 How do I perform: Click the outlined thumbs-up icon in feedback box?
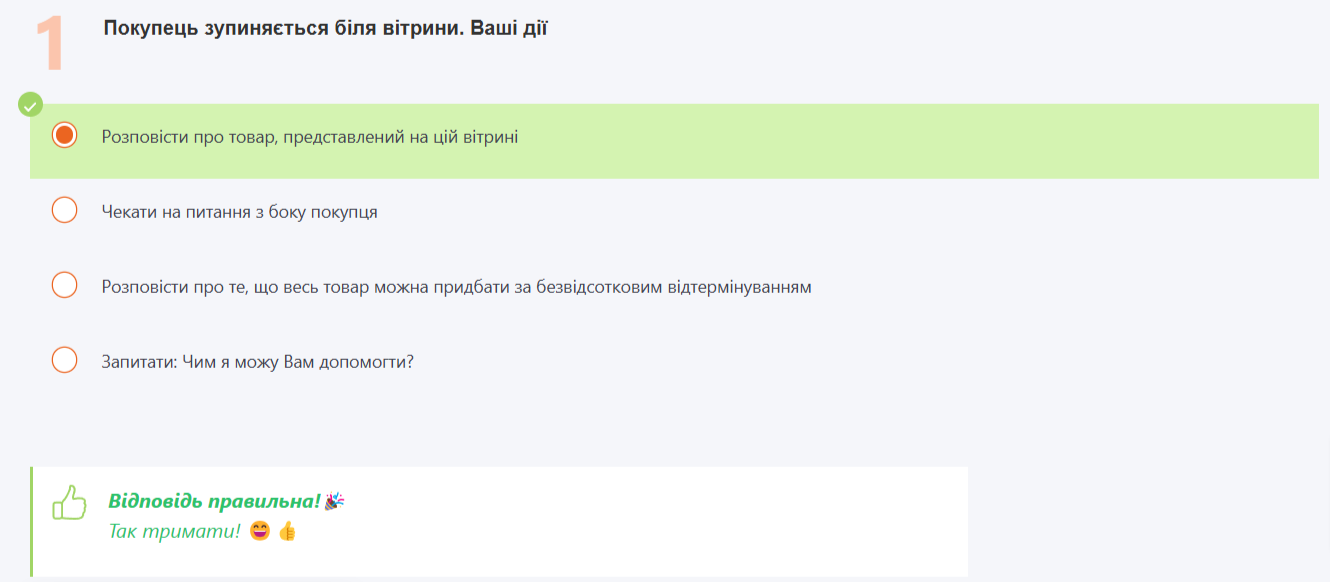coord(69,503)
